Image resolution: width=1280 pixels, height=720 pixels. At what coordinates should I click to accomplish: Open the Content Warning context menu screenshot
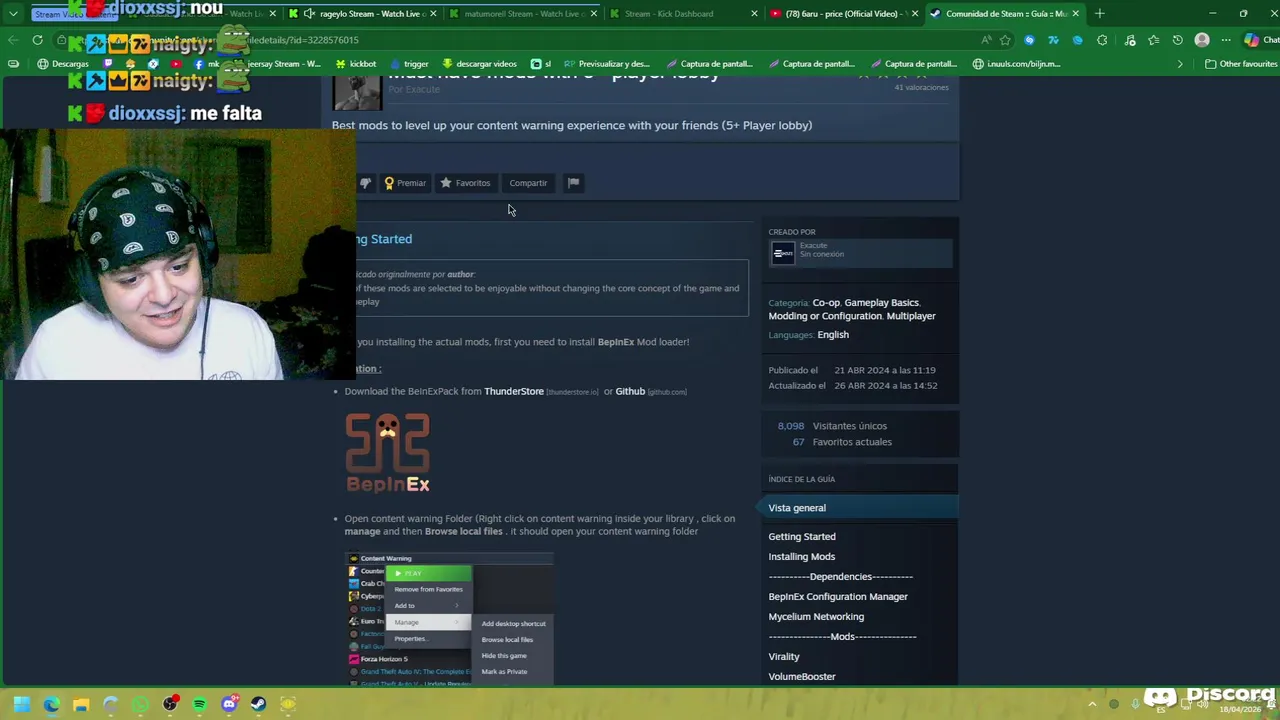[449, 618]
